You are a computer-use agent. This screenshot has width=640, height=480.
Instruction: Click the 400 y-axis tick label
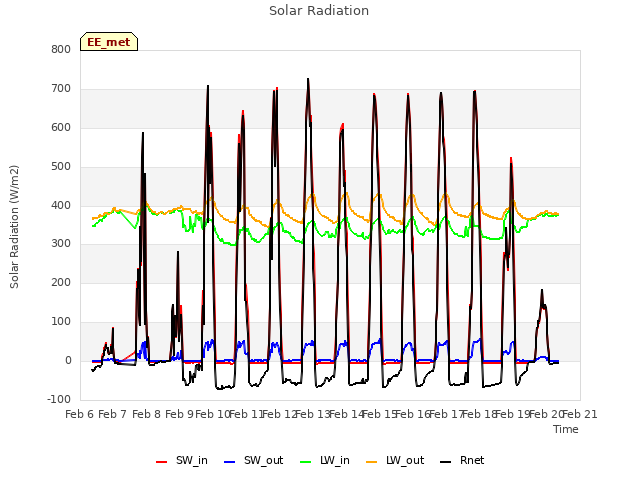[x=61, y=206]
